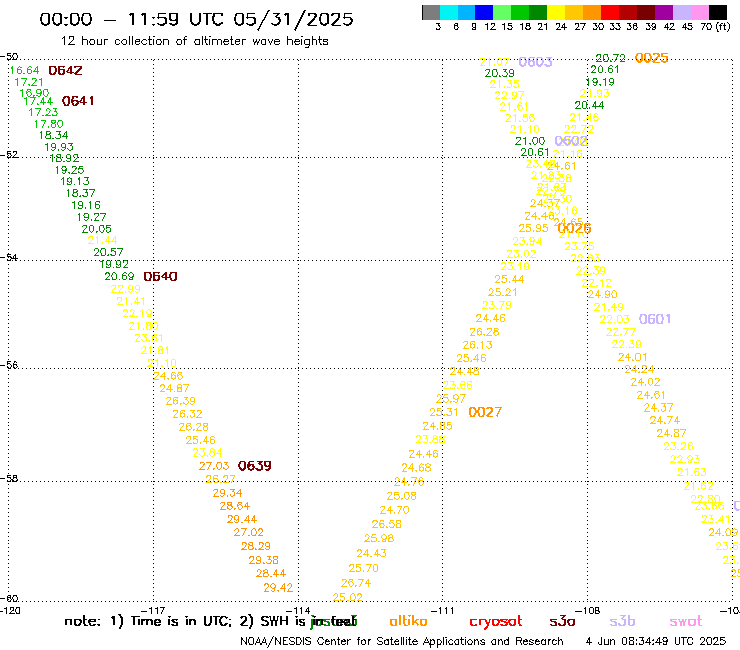Click the 29.34 wave height value
This screenshot has height=650, width=740.
227,493
